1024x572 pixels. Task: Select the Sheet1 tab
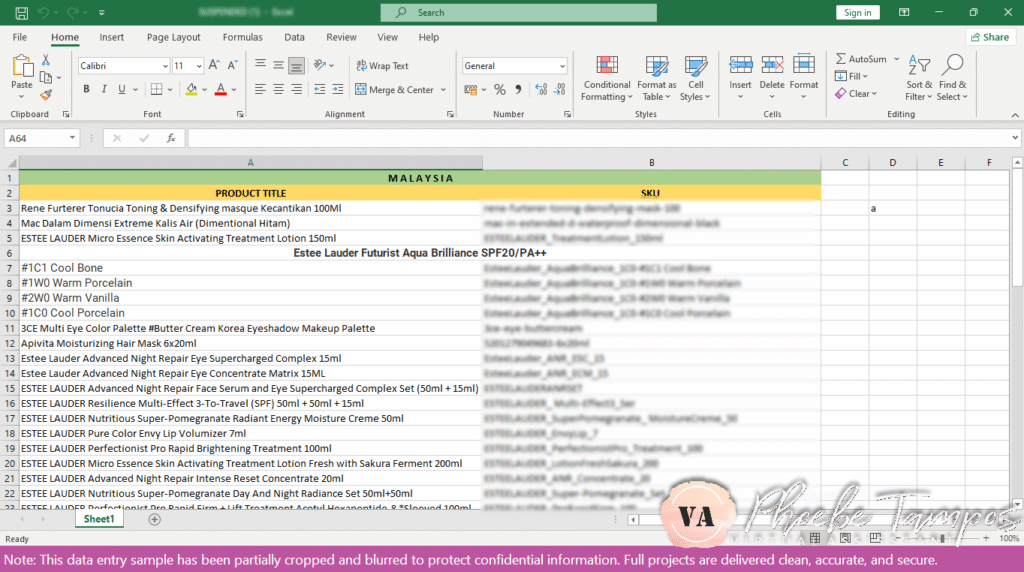click(x=99, y=519)
